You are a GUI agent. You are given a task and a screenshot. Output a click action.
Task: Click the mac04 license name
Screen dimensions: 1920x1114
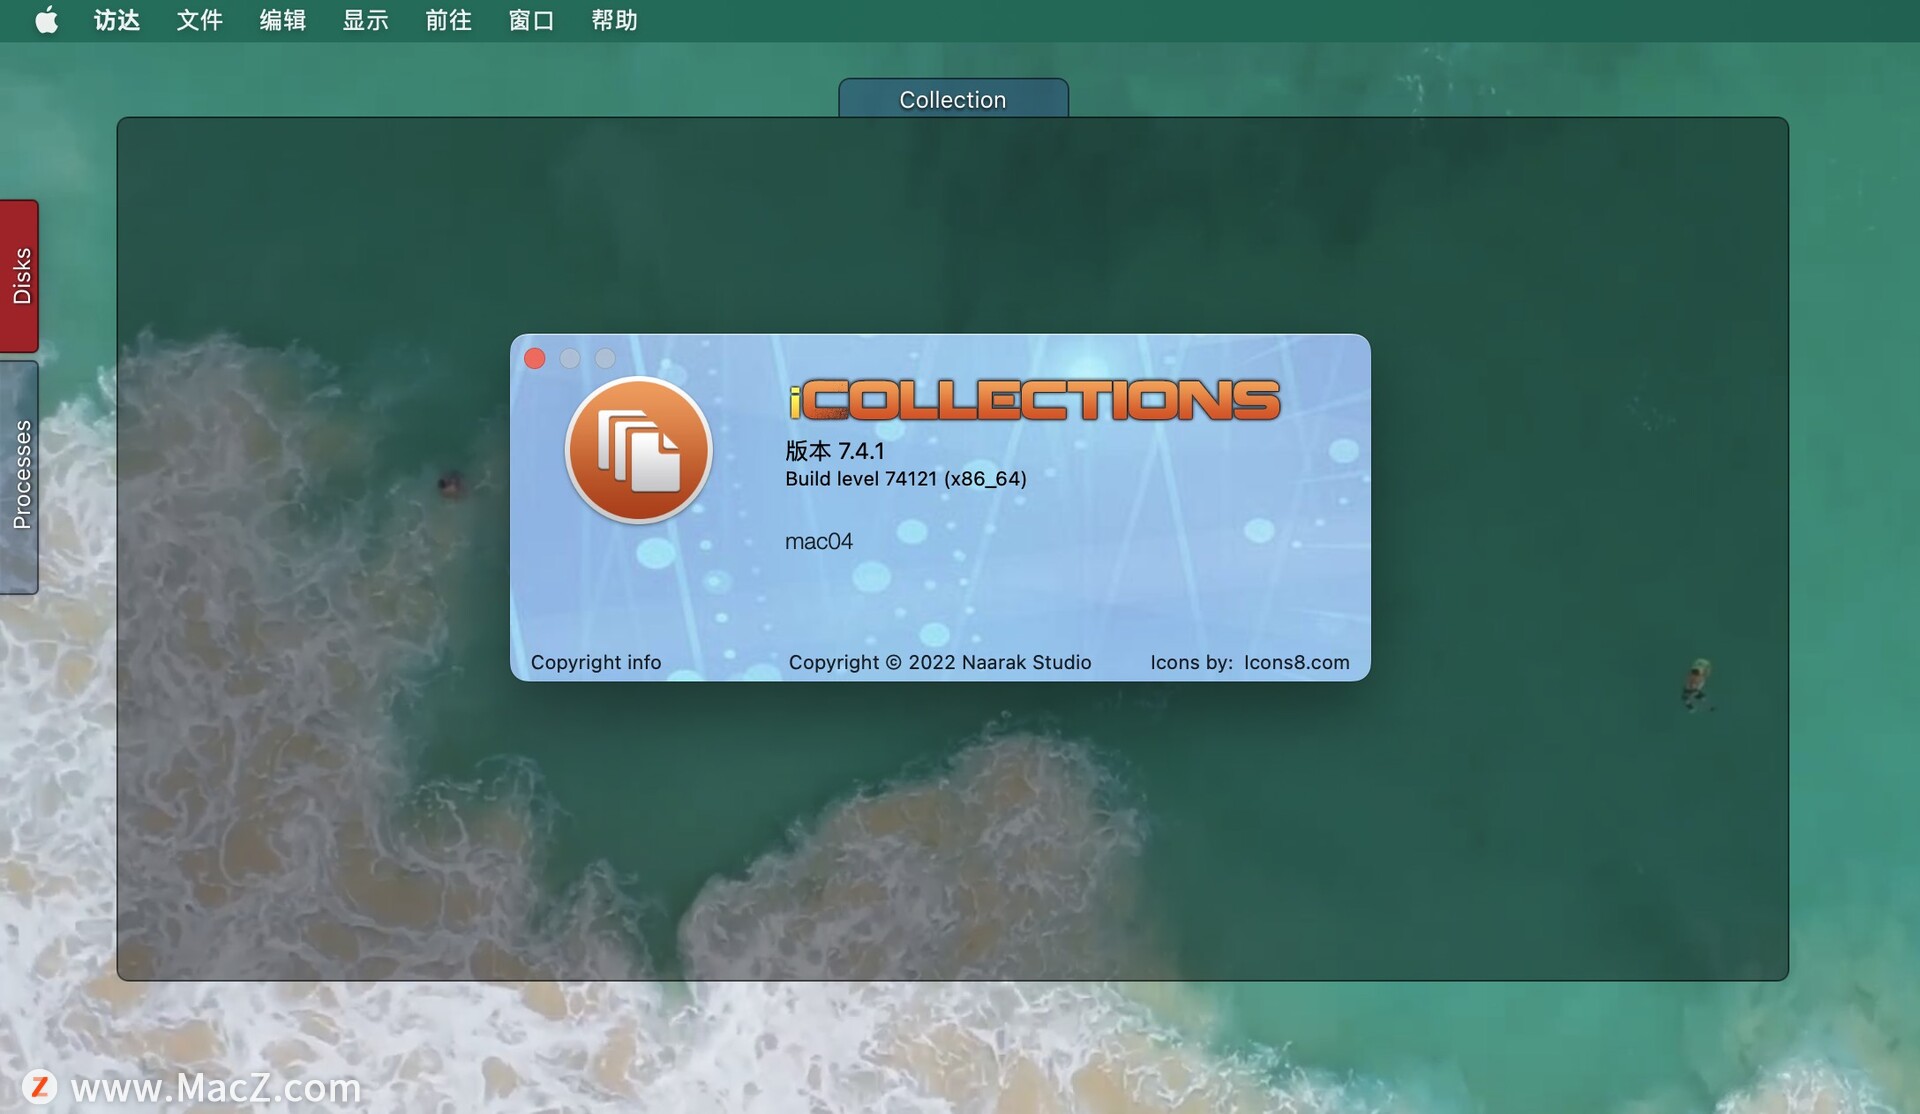pyautogui.click(x=819, y=541)
